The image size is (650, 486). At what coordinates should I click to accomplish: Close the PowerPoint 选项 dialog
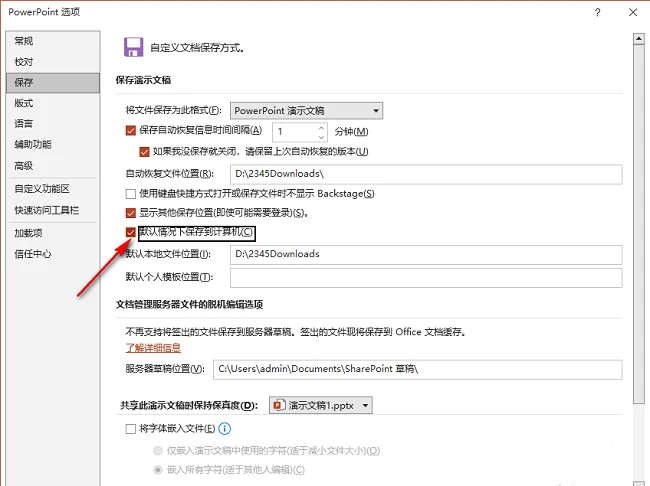click(x=633, y=12)
